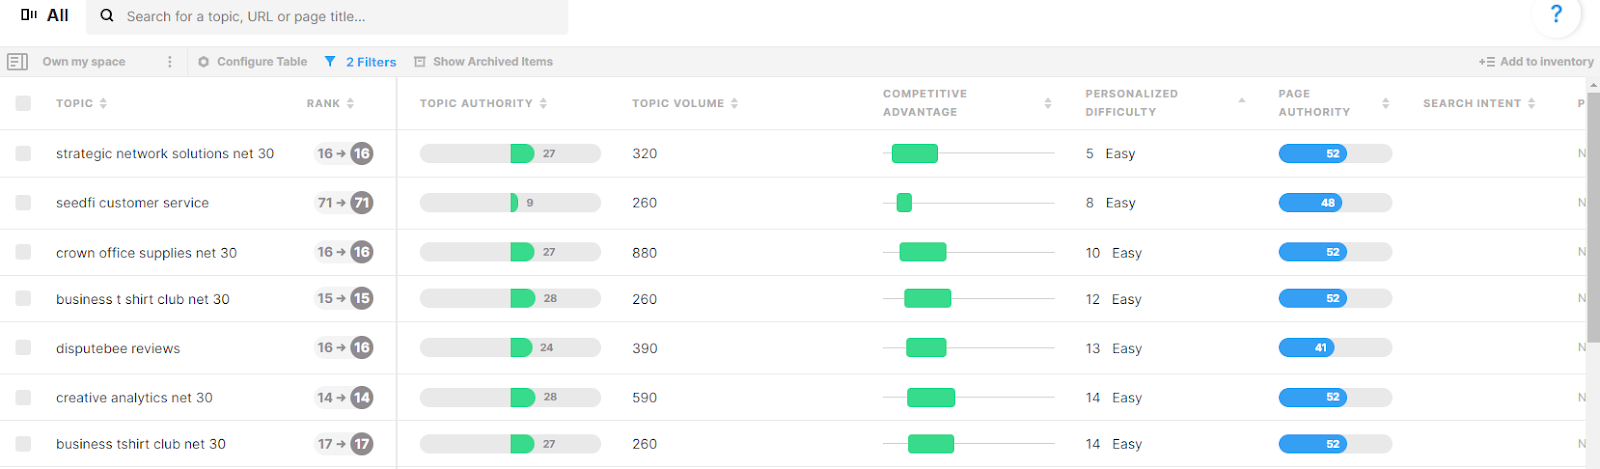Screen dimensions: 1600x469
Task: Click Show Archived Items
Action: click(x=493, y=62)
